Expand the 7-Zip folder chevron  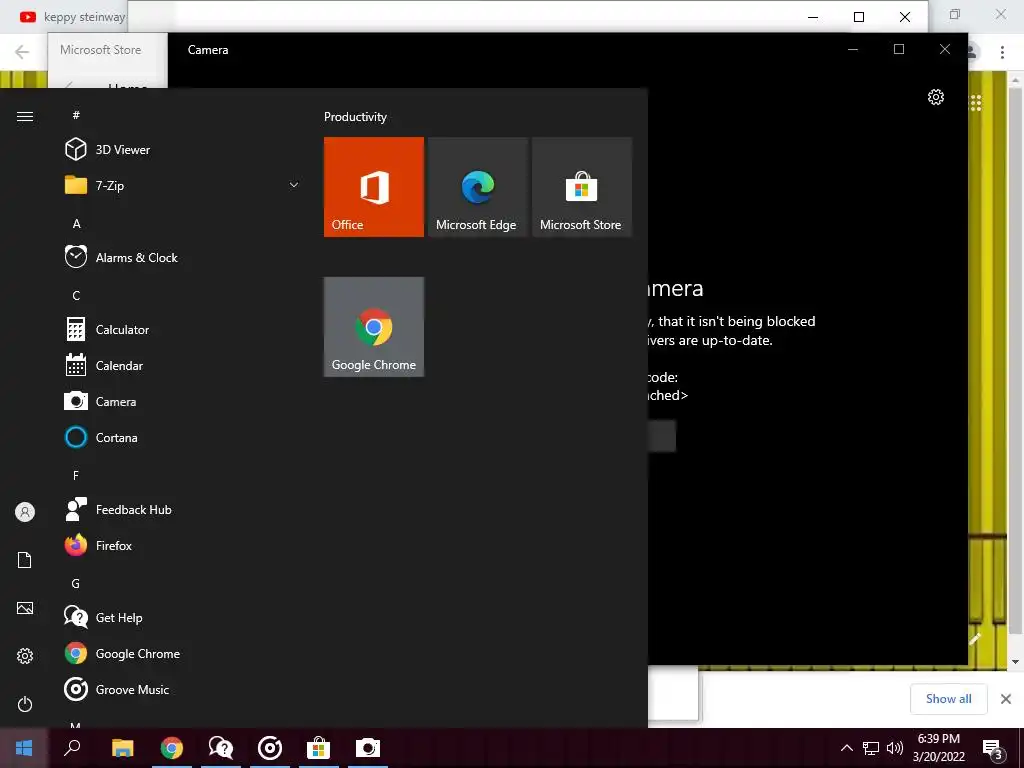pos(294,185)
